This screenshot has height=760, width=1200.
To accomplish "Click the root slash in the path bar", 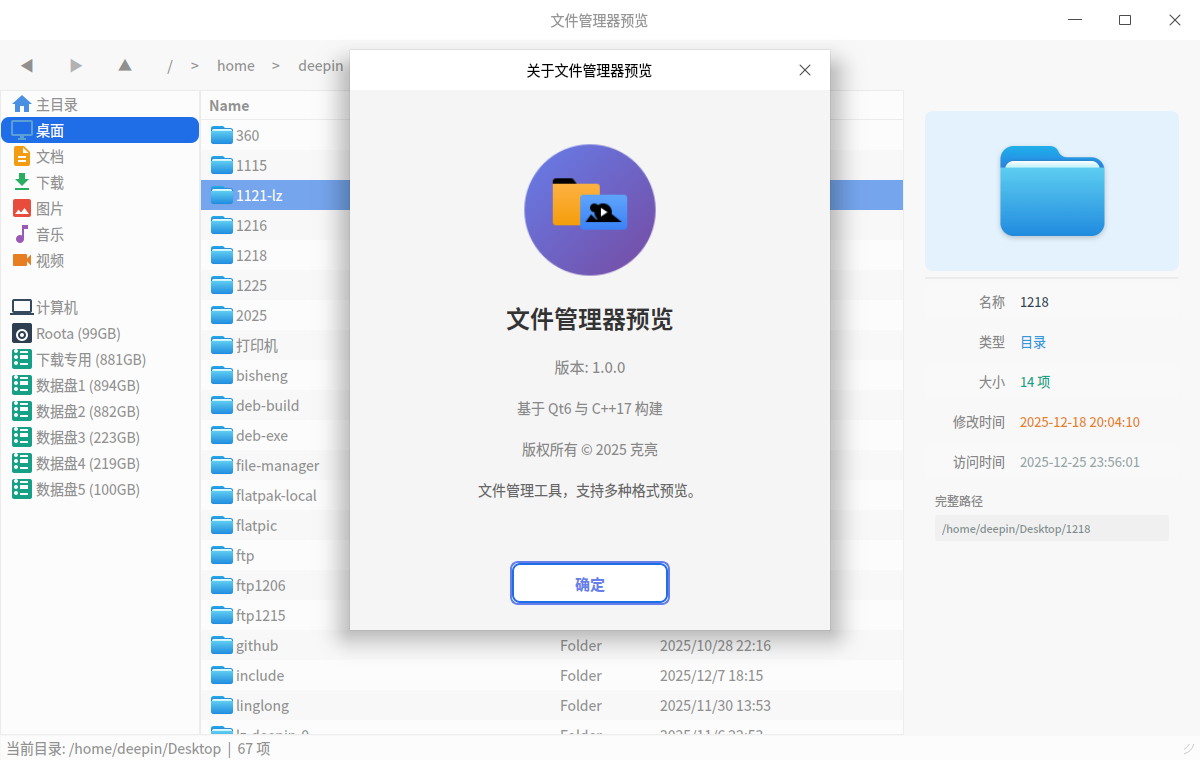I will pos(170,66).
